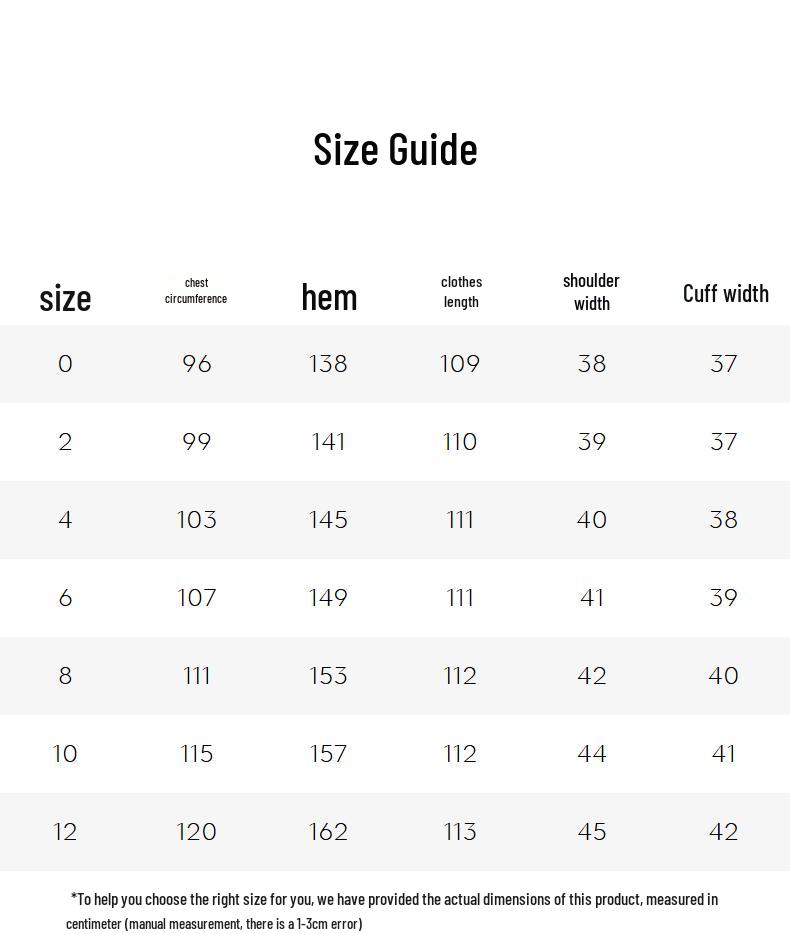
Task: Select cuff width value 41 for size 10
Action: coord(724,754)
